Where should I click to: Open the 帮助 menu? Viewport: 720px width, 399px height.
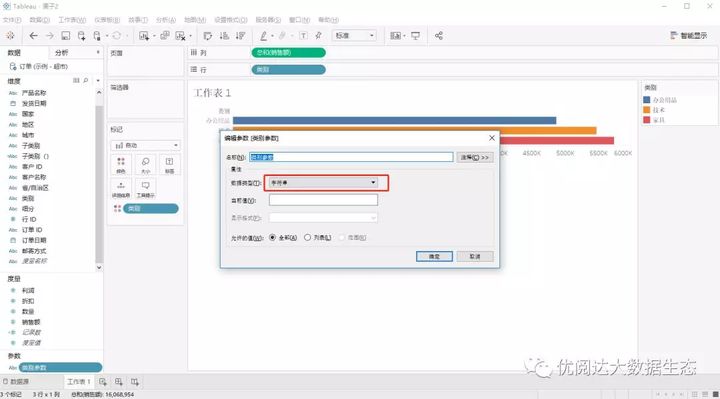click(x=328, y=20)
